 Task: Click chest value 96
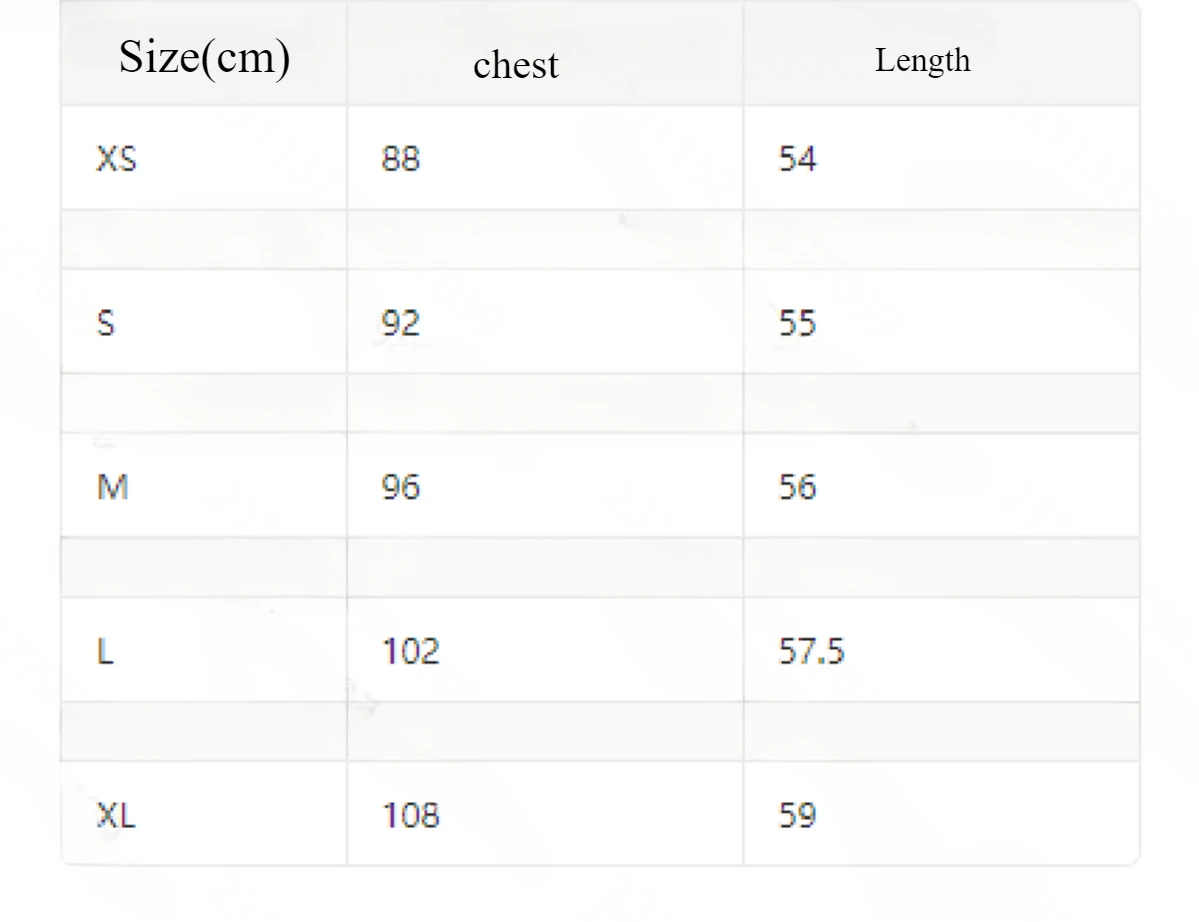(x=401, y=486)
